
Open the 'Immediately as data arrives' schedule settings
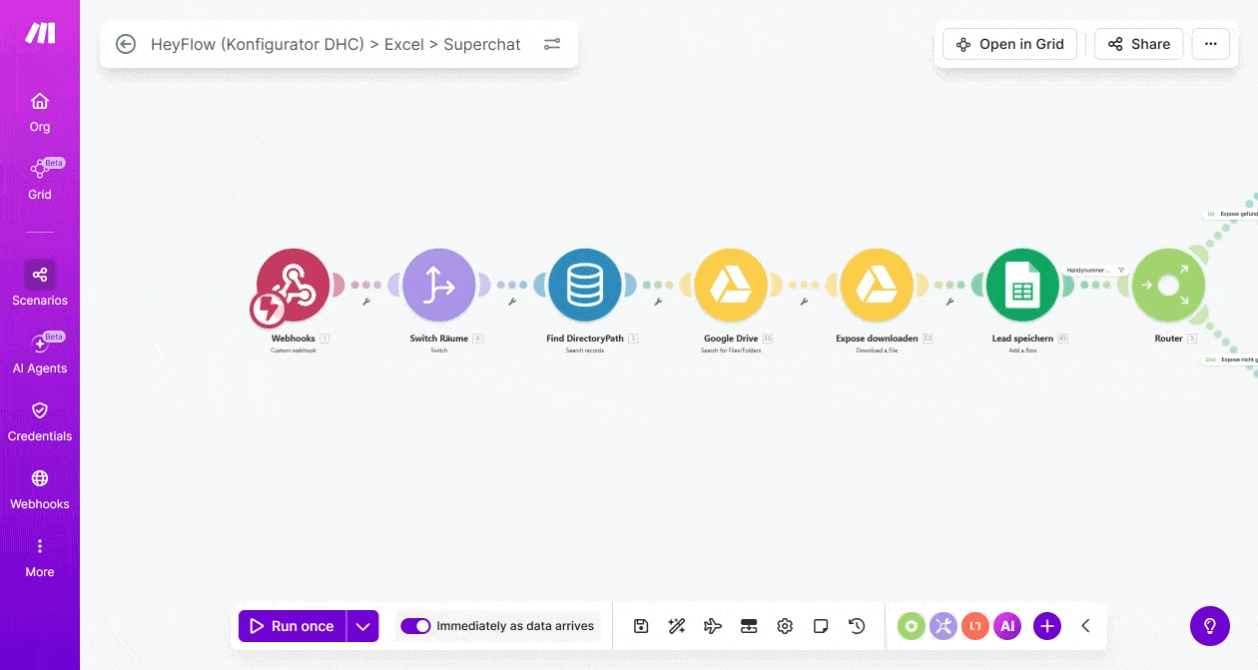click(x=515, y=626)
